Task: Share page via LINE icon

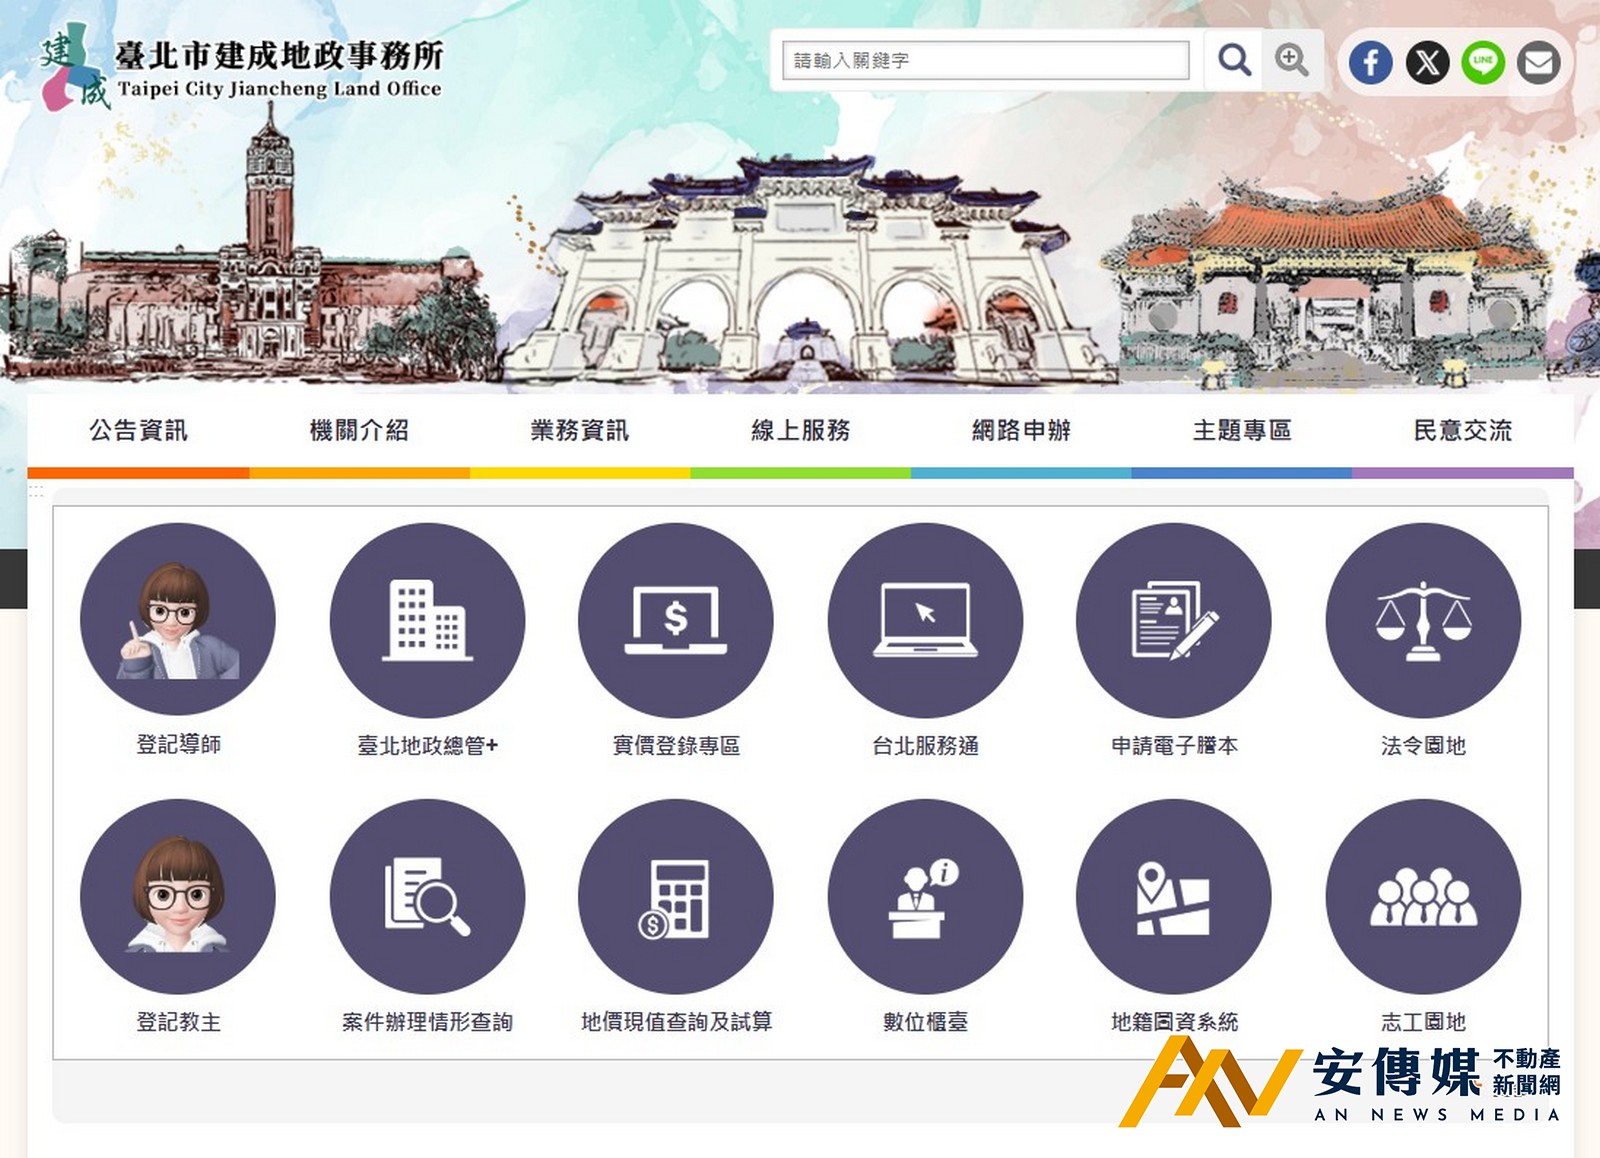Action: [x=1483, y=63]
